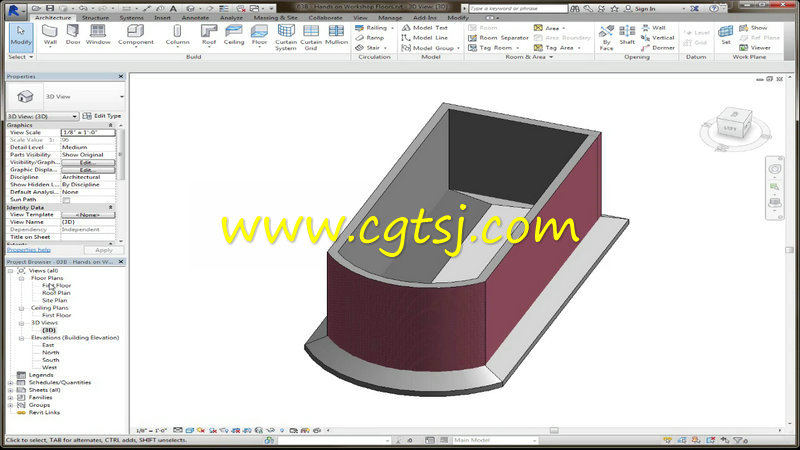Image resolution: width=800 pixels, height=450 pixels.
Task: Collapse the Ceiling Plans tree node
Action: tap(21, 308)
